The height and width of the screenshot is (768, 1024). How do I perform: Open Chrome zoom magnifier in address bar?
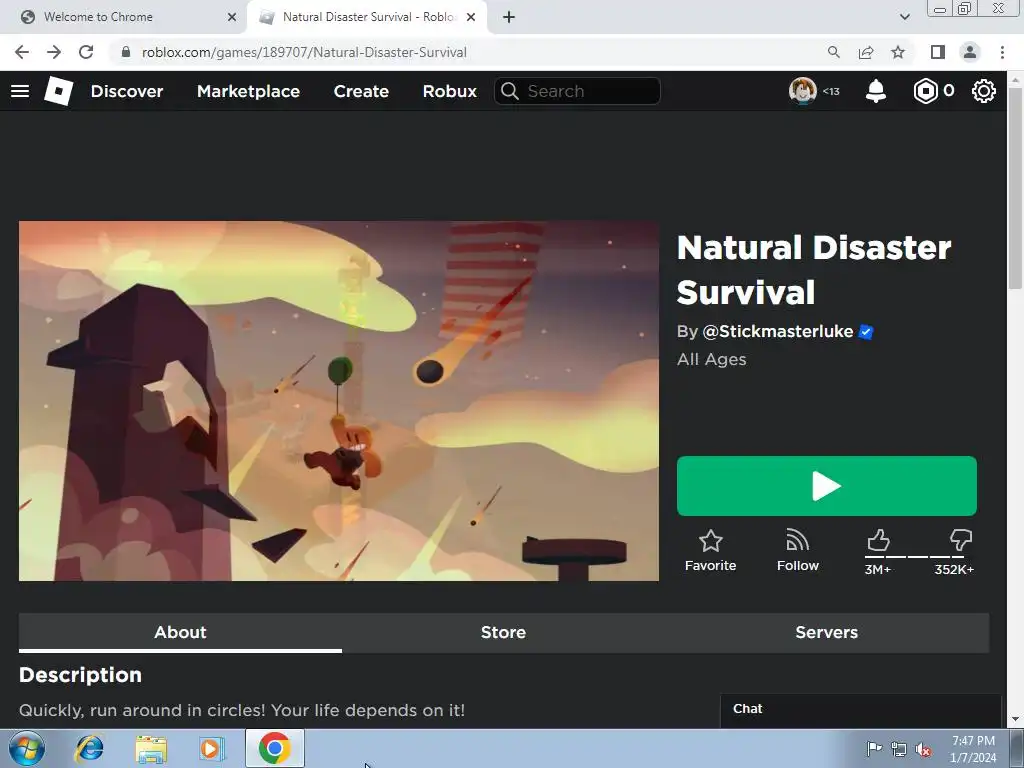[833, 52]
